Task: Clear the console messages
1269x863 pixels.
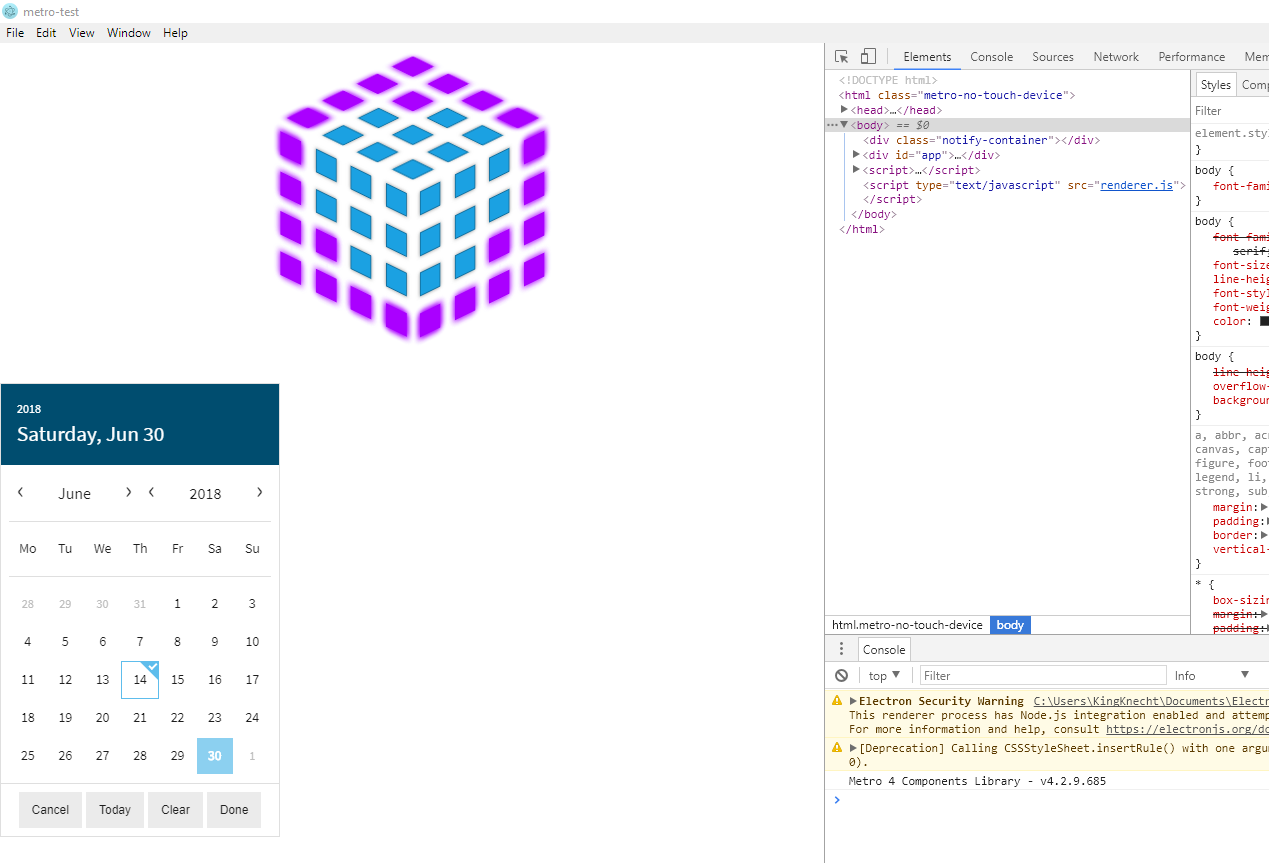Action: (x=840, y=675)
